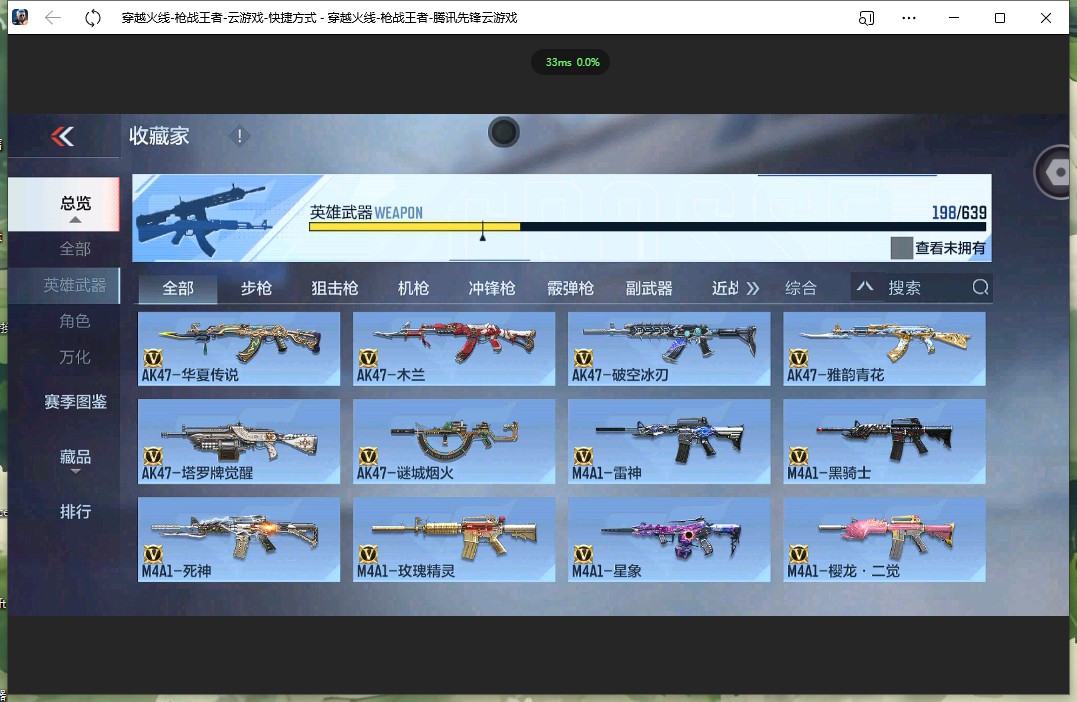Open 角色 in the left sidebar

coord(75,321)
